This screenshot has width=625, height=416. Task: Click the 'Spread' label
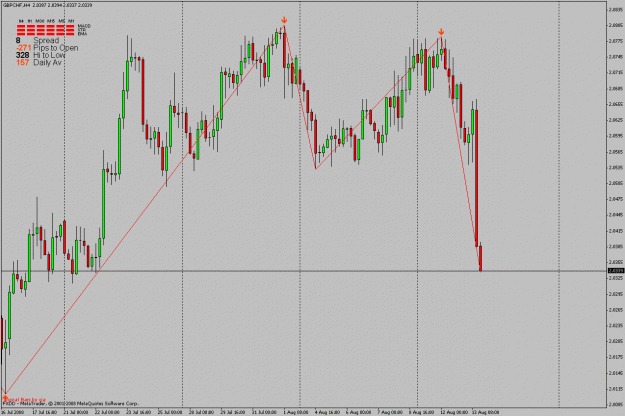[x=46, y=41]
